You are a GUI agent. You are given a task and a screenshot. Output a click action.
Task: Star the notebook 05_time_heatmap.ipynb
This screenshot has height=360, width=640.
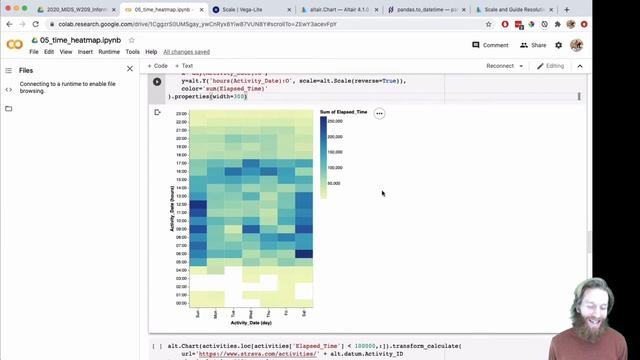pos(131,40)
